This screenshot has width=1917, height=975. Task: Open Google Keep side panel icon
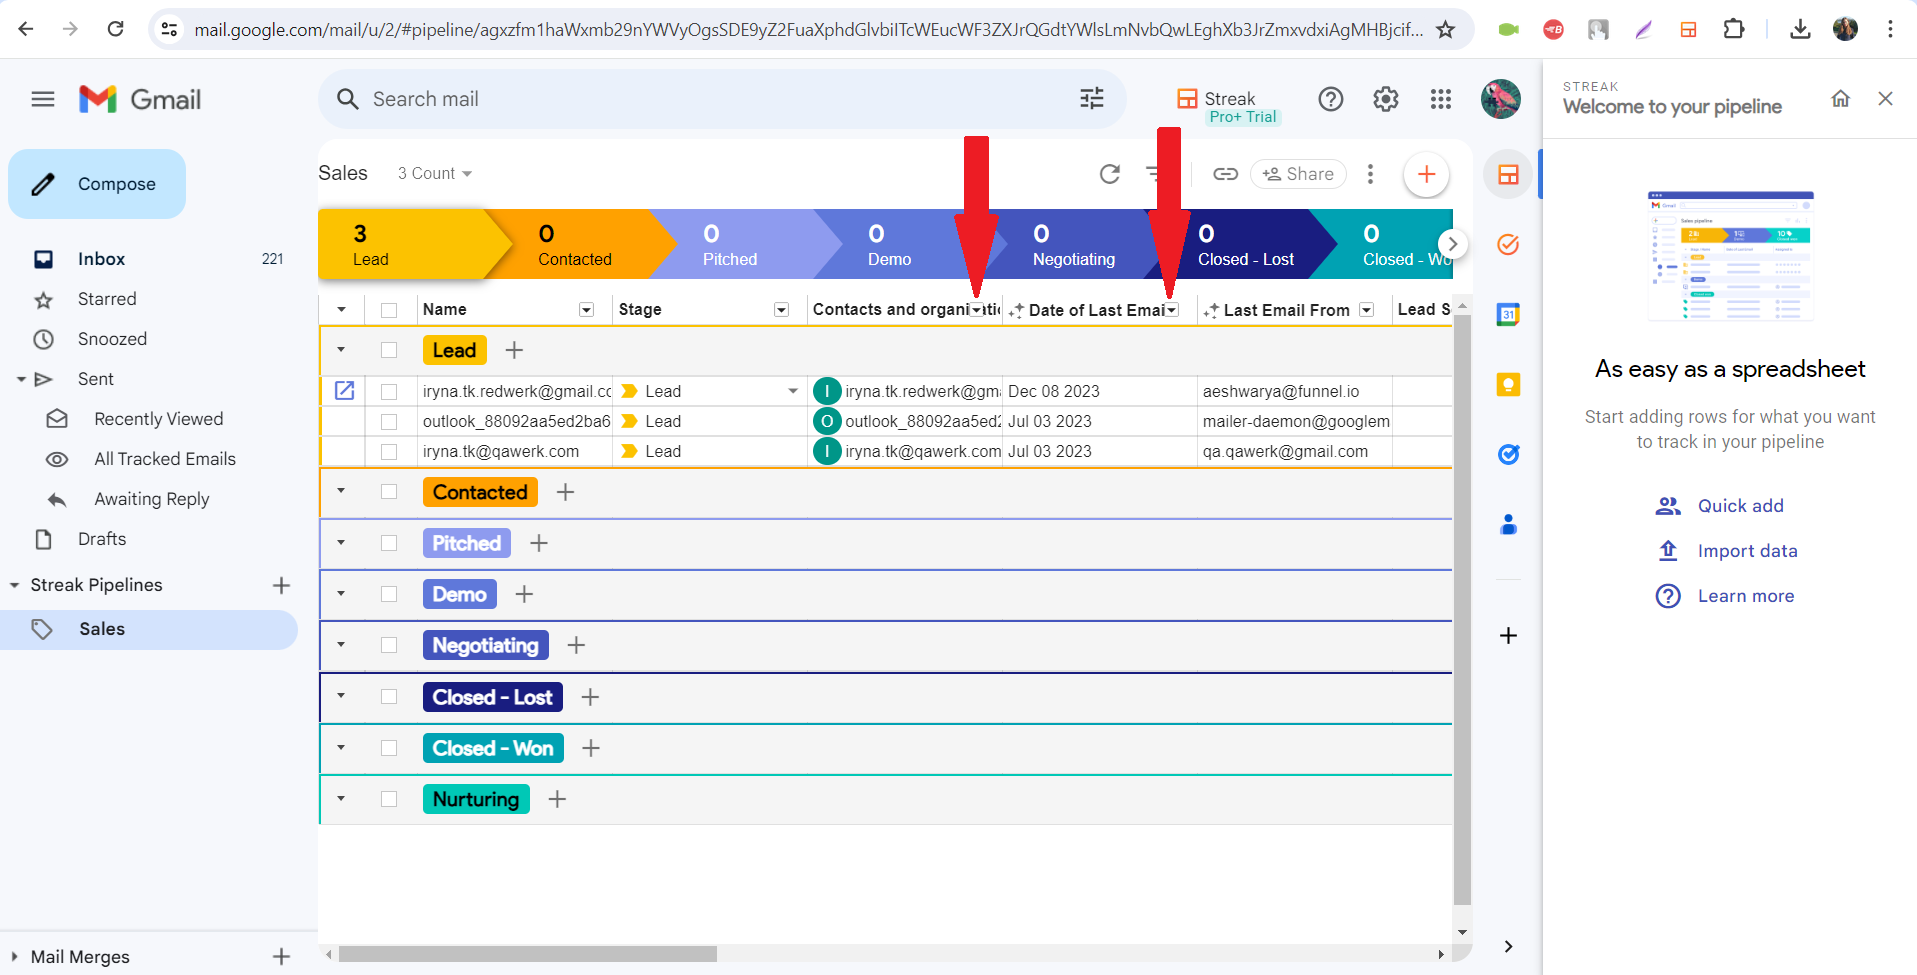tap(1508, 384)
